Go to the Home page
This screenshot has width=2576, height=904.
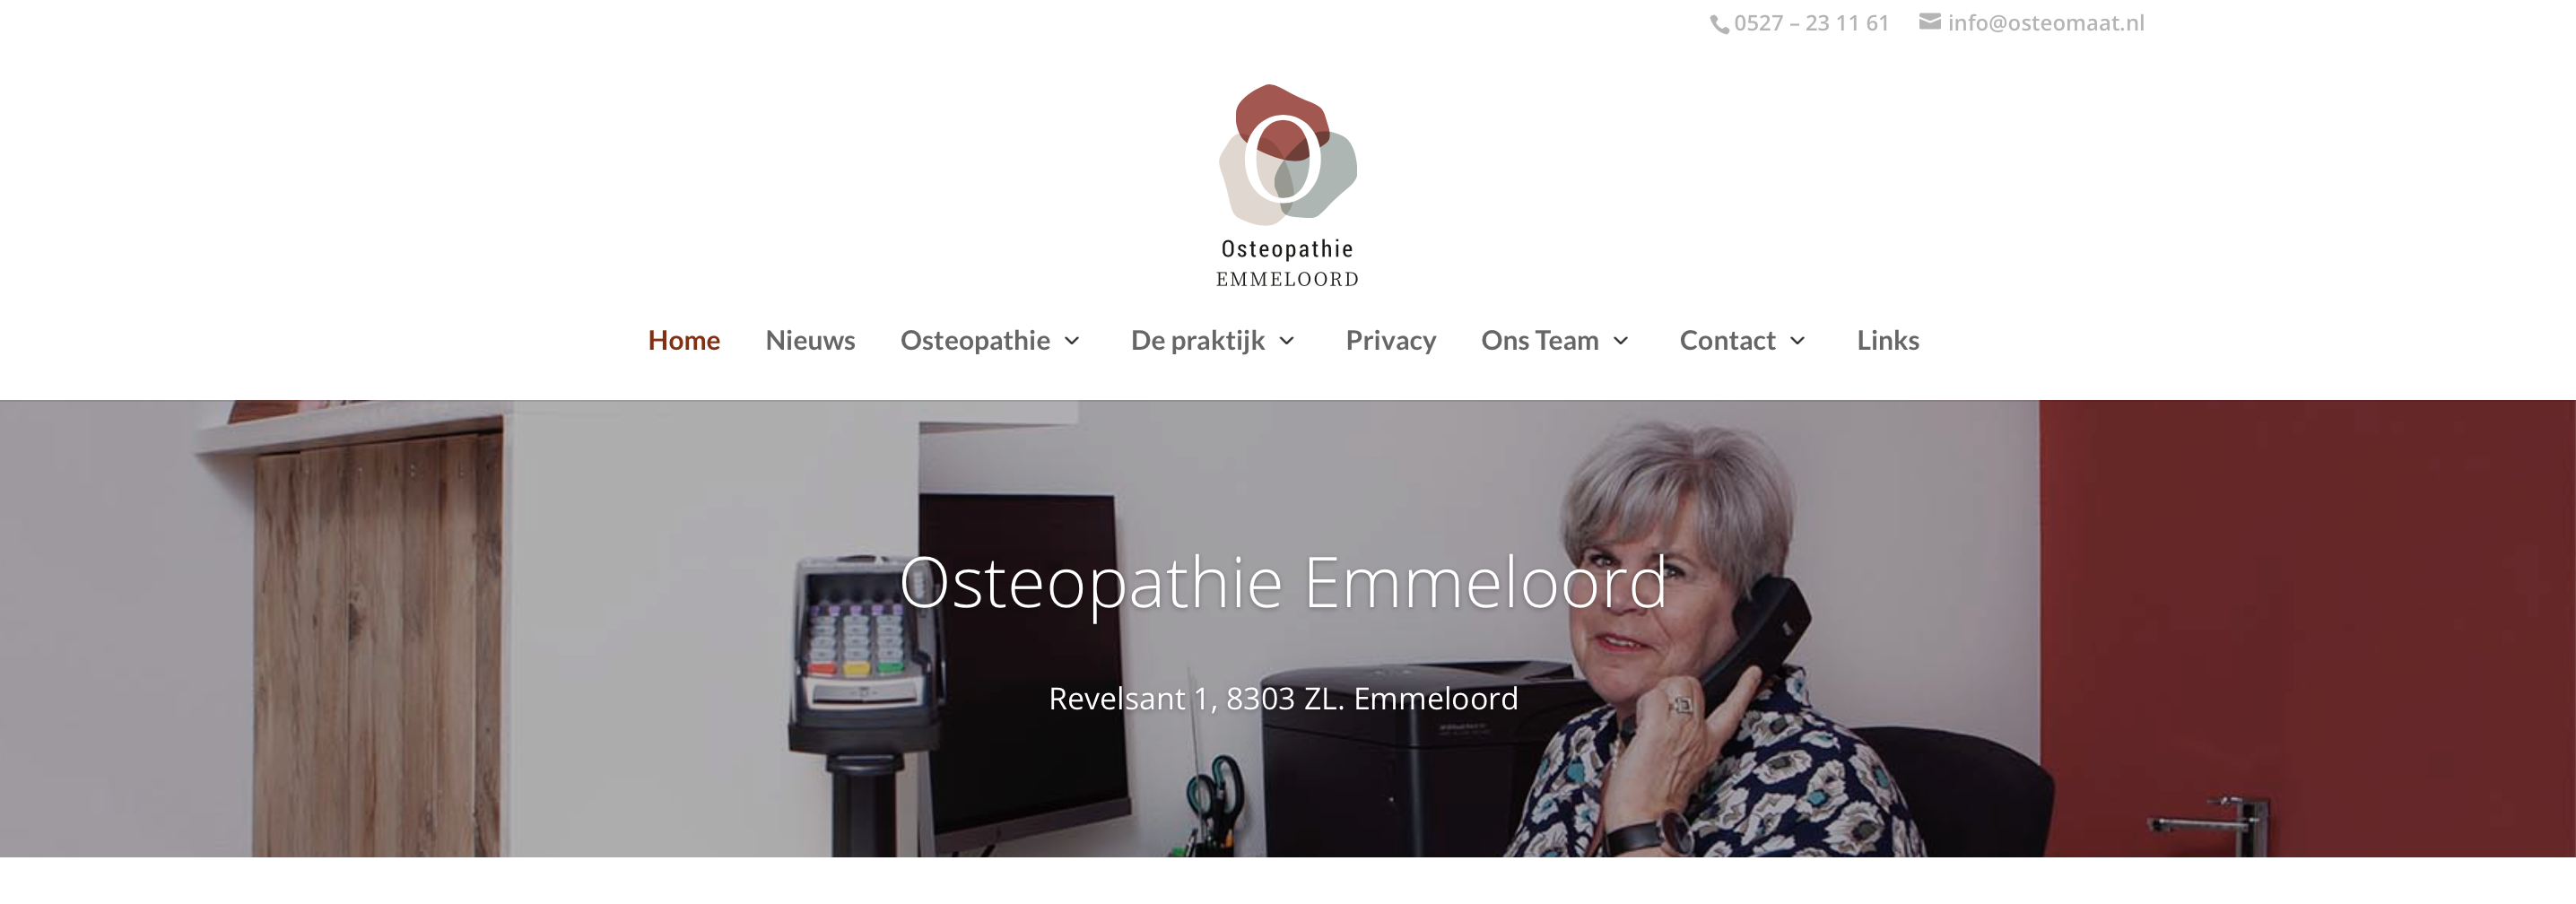tap(684, 340)
